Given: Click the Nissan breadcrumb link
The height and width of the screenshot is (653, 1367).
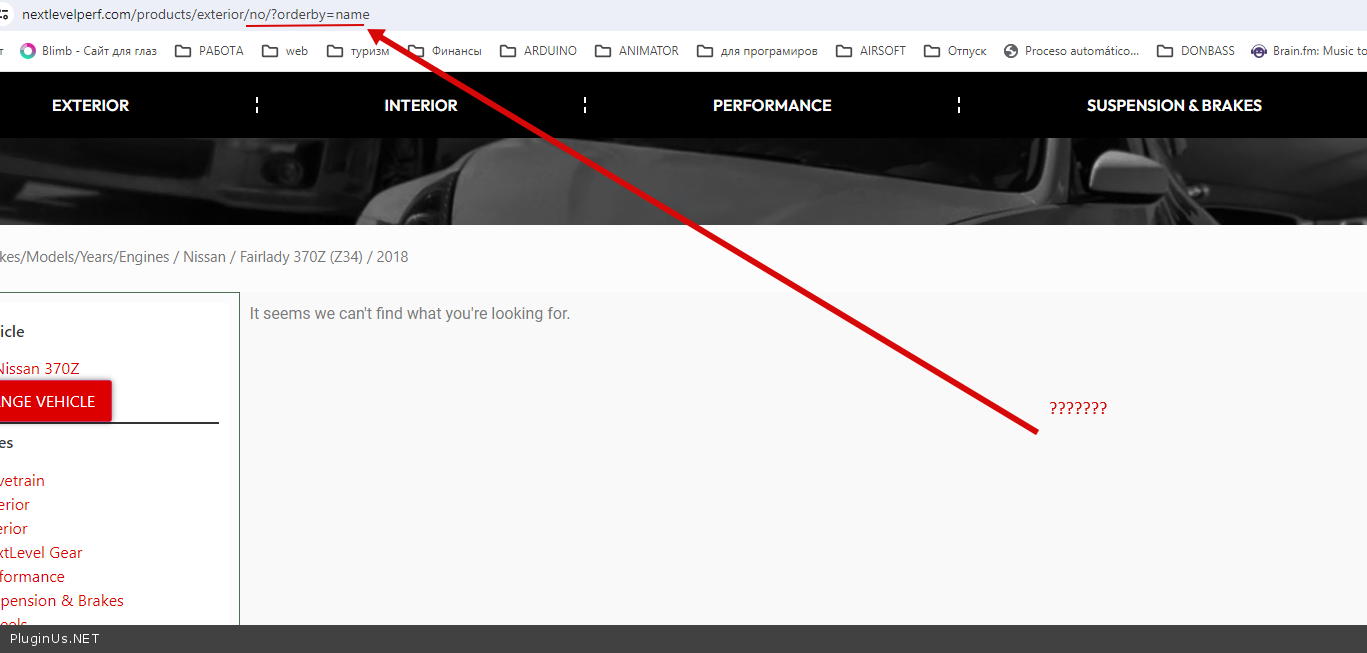Looking at the screenshot, I should pos(204,257).
